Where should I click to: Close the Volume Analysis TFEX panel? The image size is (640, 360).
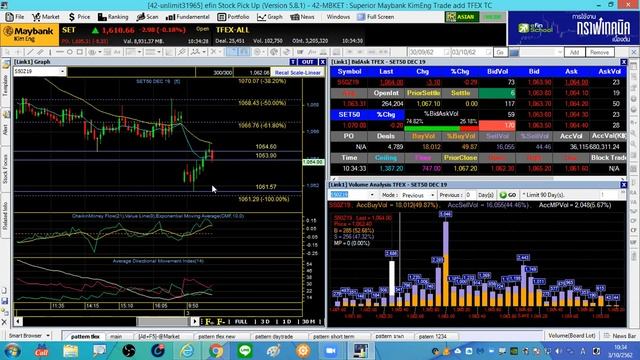pyautogui.click(x=624, y=185)
